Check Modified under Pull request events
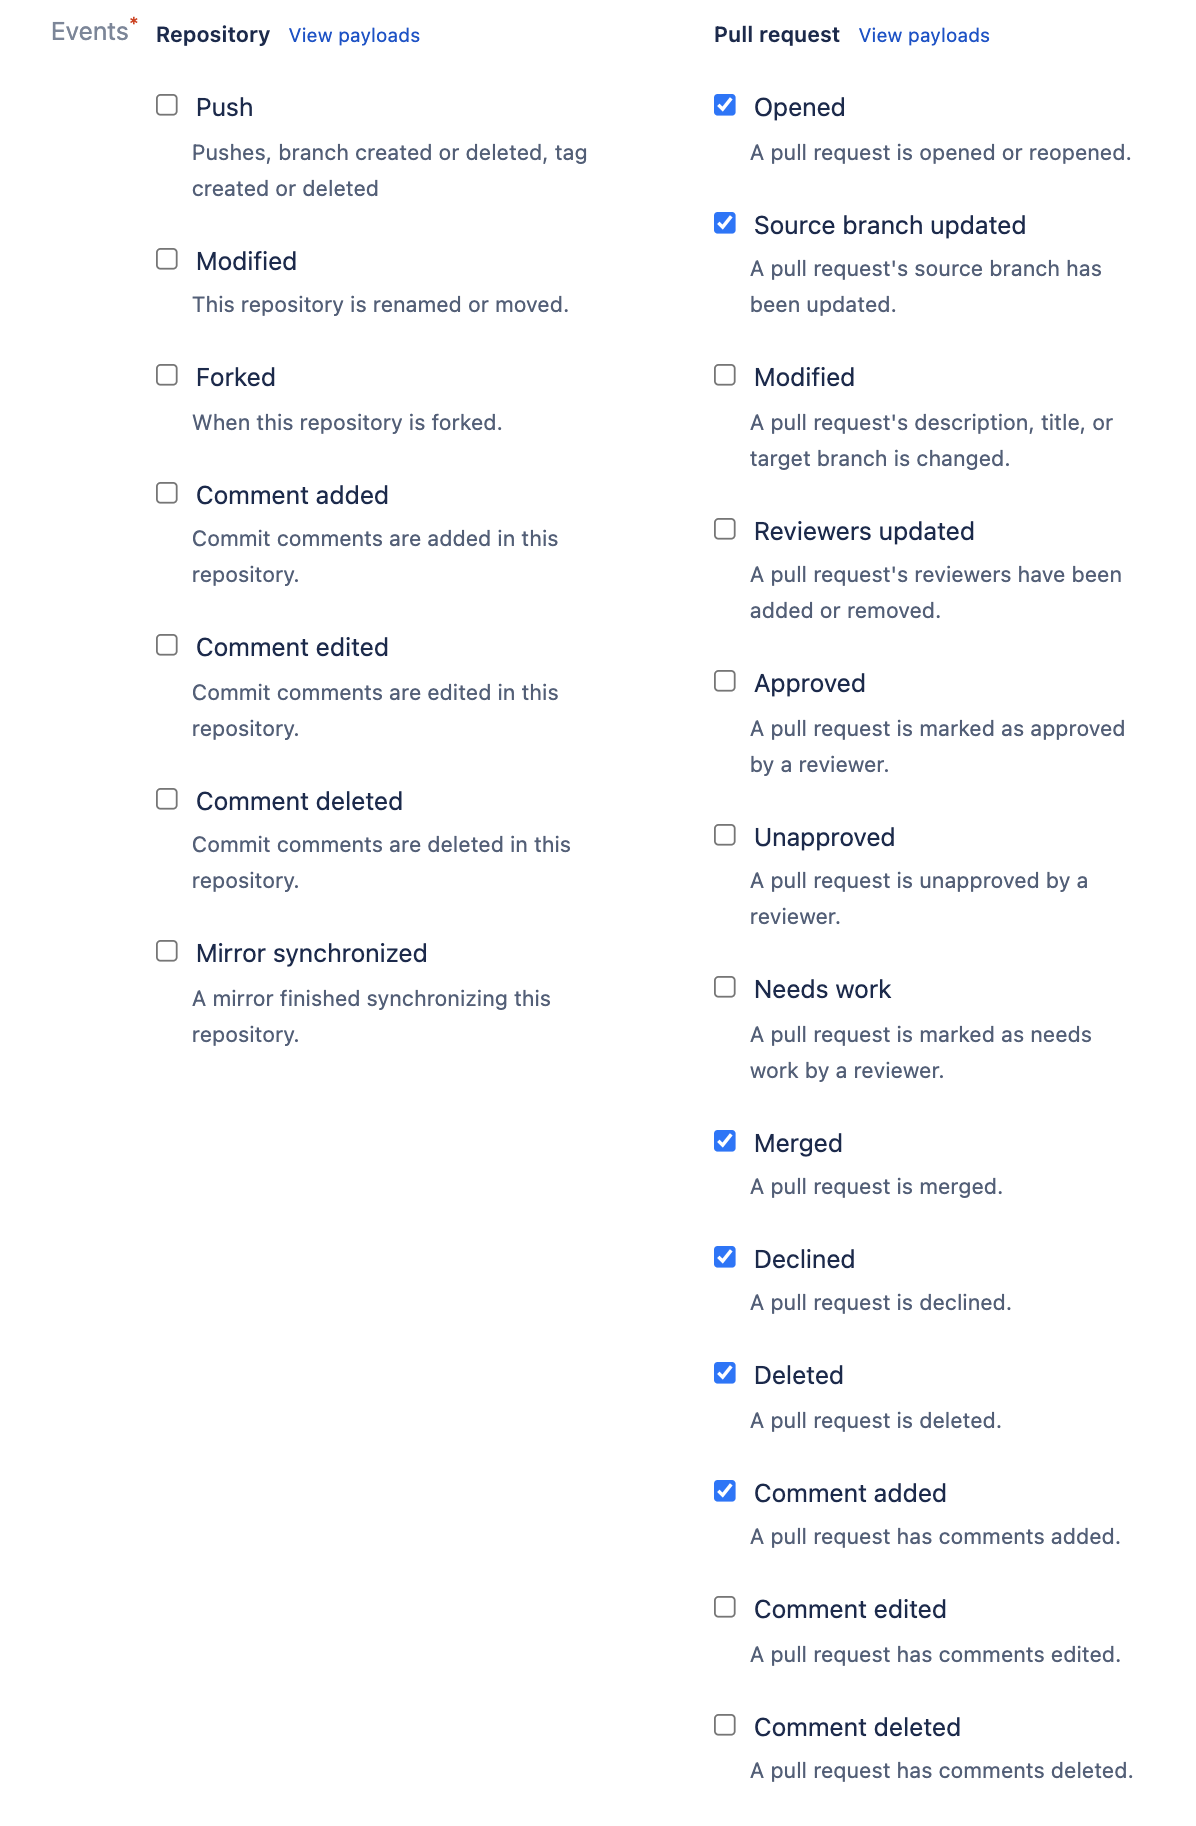Image resolution: width=1196 pixels, height=1826 pixels. coord(724,373)
